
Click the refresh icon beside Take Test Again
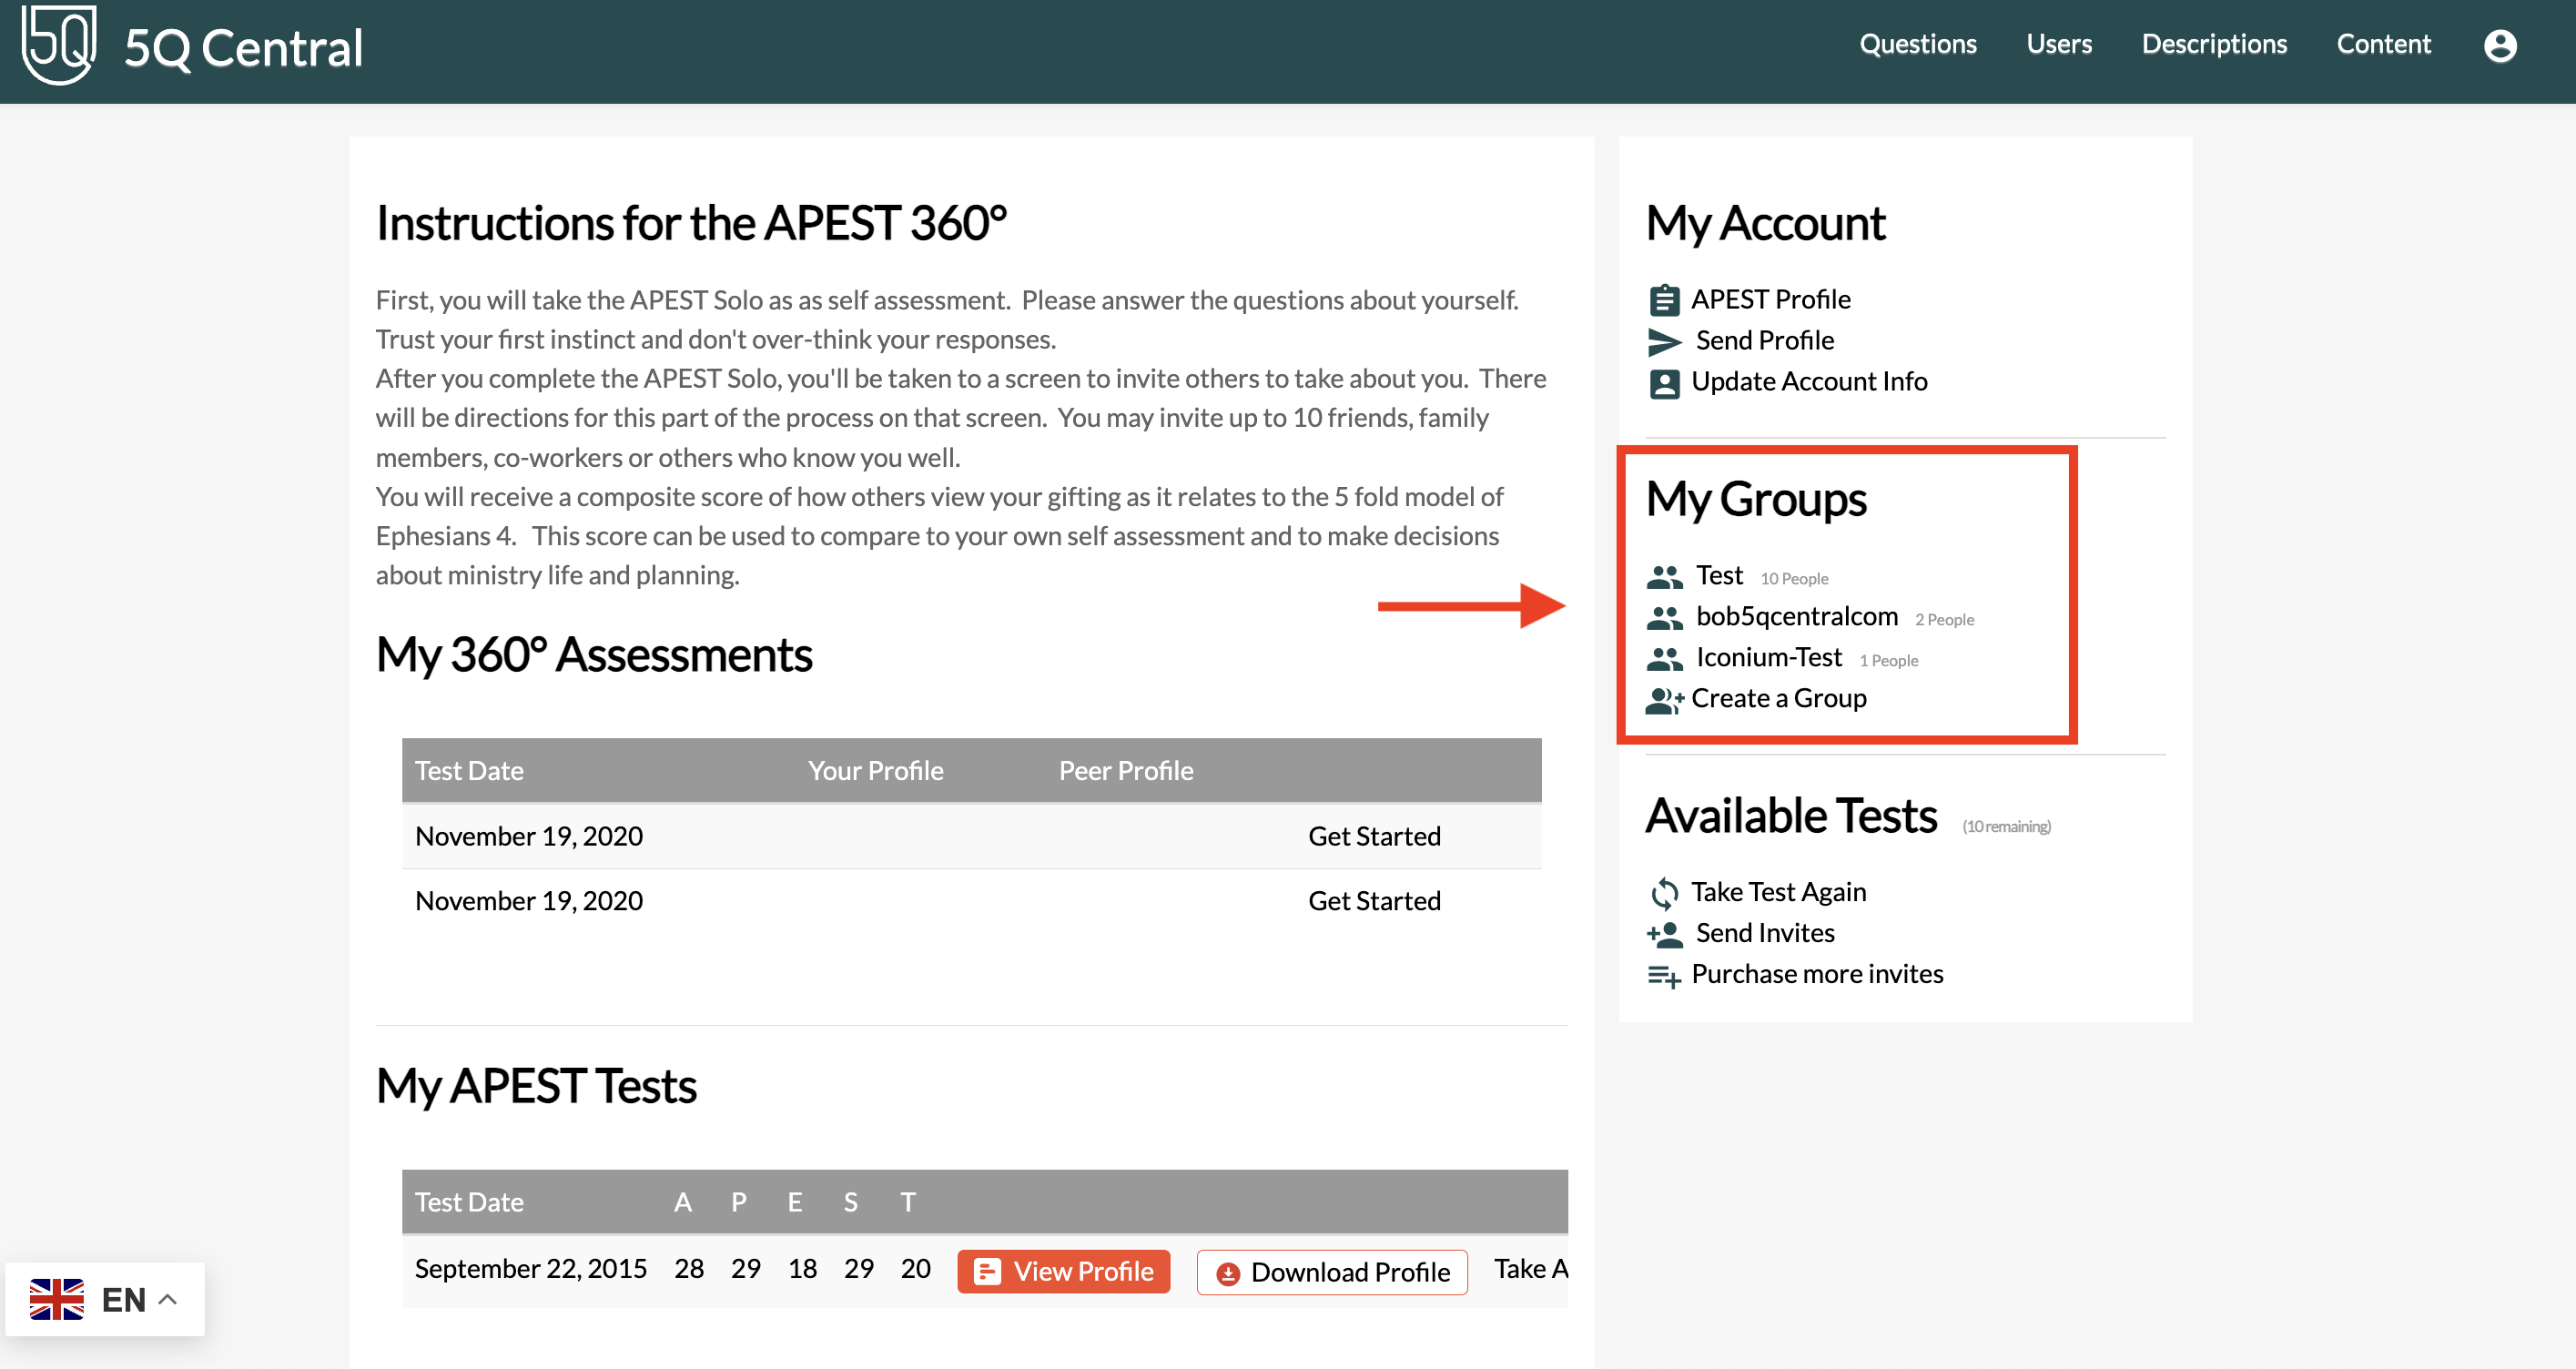(x=1664, y=893)
